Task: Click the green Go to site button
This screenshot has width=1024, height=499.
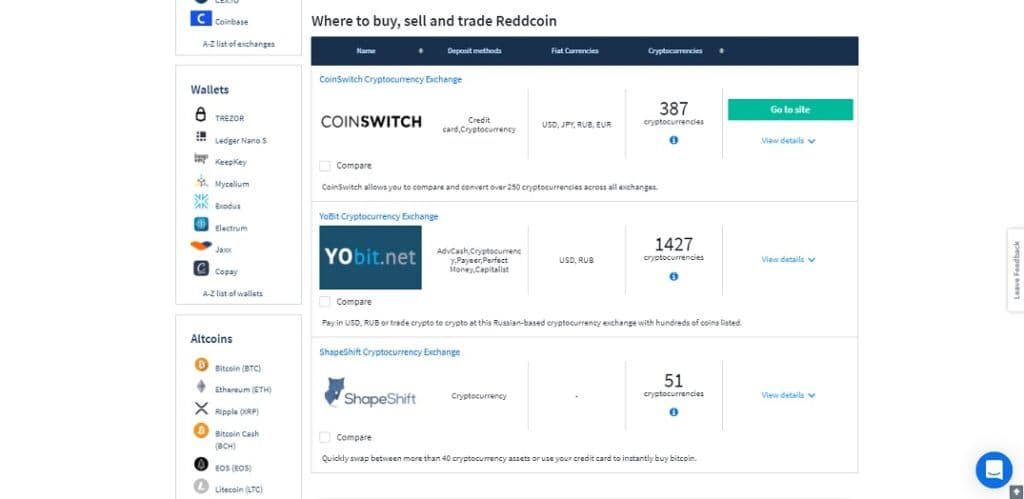Action: (x=790, y=110)
